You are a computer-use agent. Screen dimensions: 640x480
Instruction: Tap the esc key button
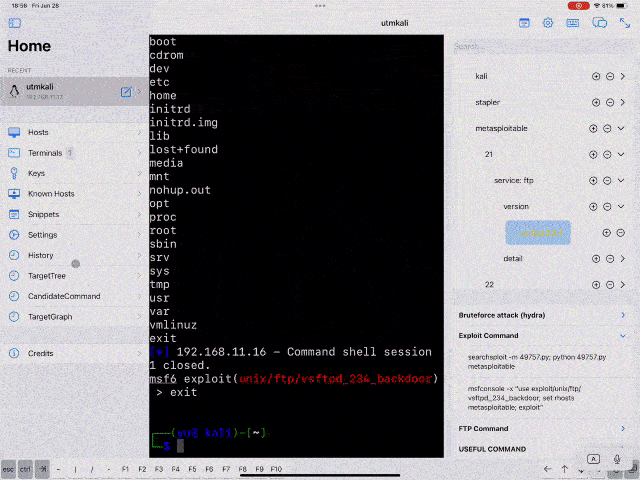(9, 469)
